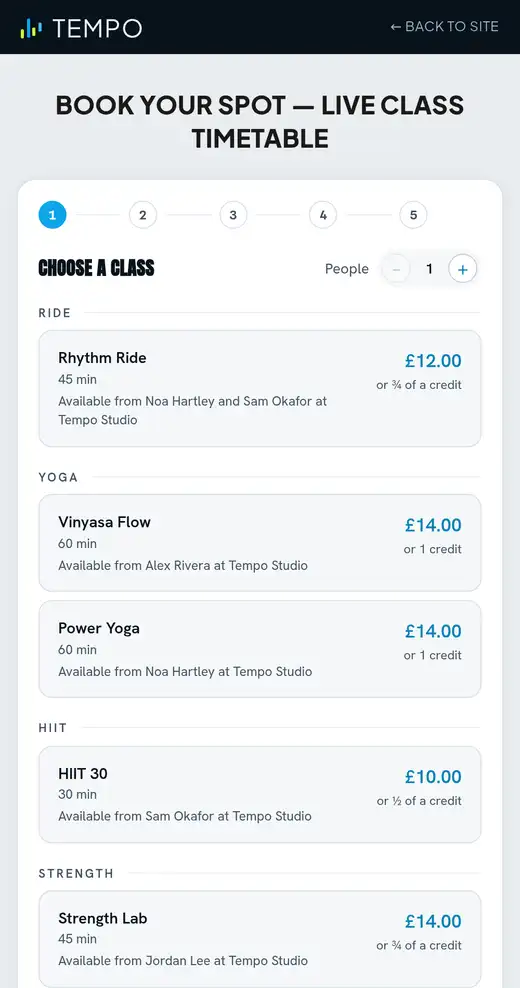The width and height of the screenshot is (520, 988).
Task: Click the TEMPO brand wordmark
Action: pyautogui.click(x=97, y=28)
